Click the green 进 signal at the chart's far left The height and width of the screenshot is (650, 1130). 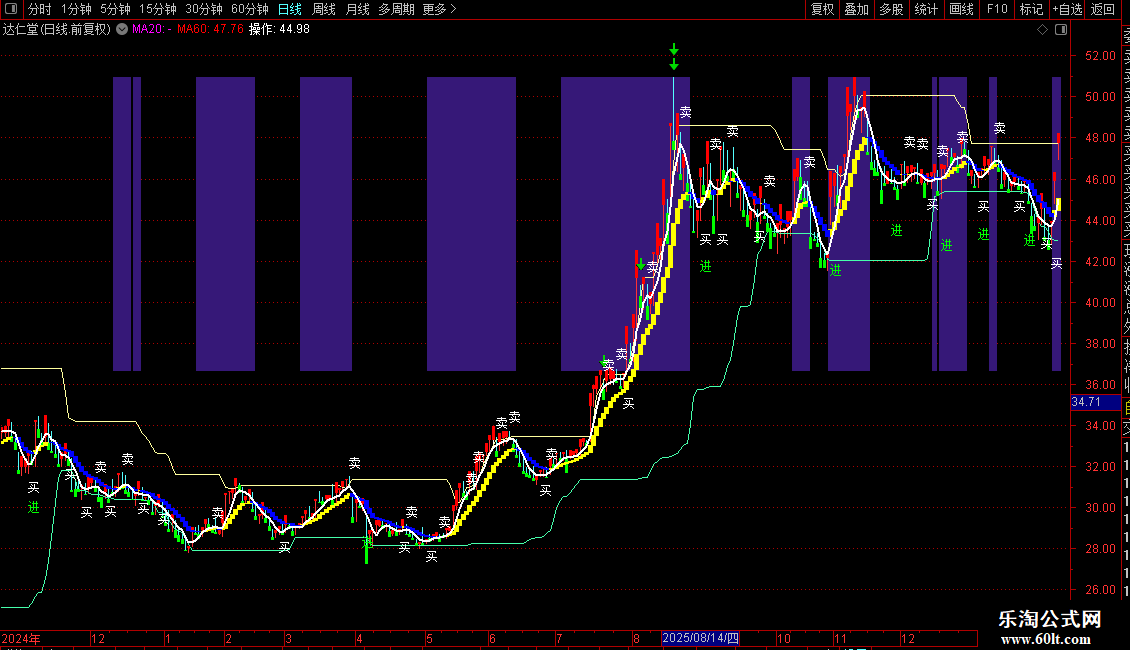33,508
